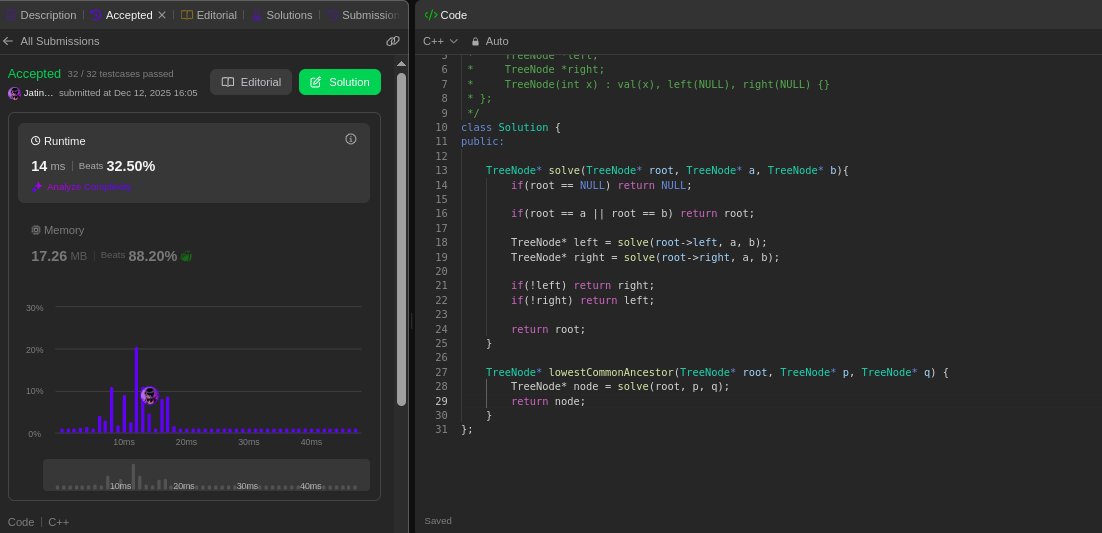Viewport: 1102px width, 533px height.
Task: Toggle the Auto lock indicator in editor
Action: tap(476, 41)
